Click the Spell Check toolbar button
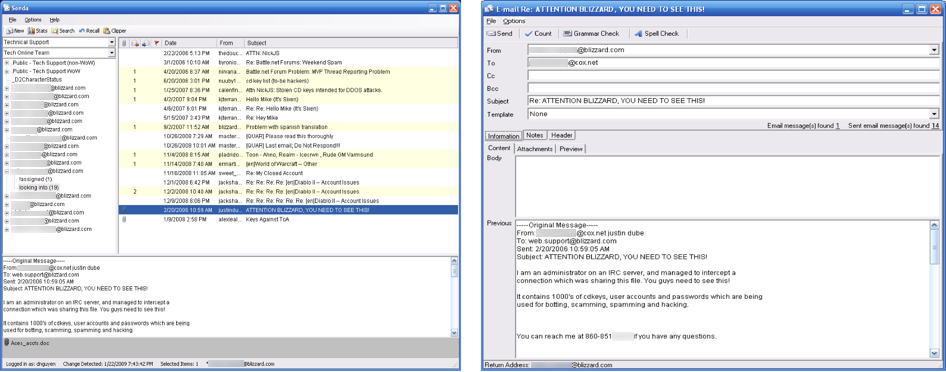The height and width of the screenshot is (372, 946). point(656,34)
